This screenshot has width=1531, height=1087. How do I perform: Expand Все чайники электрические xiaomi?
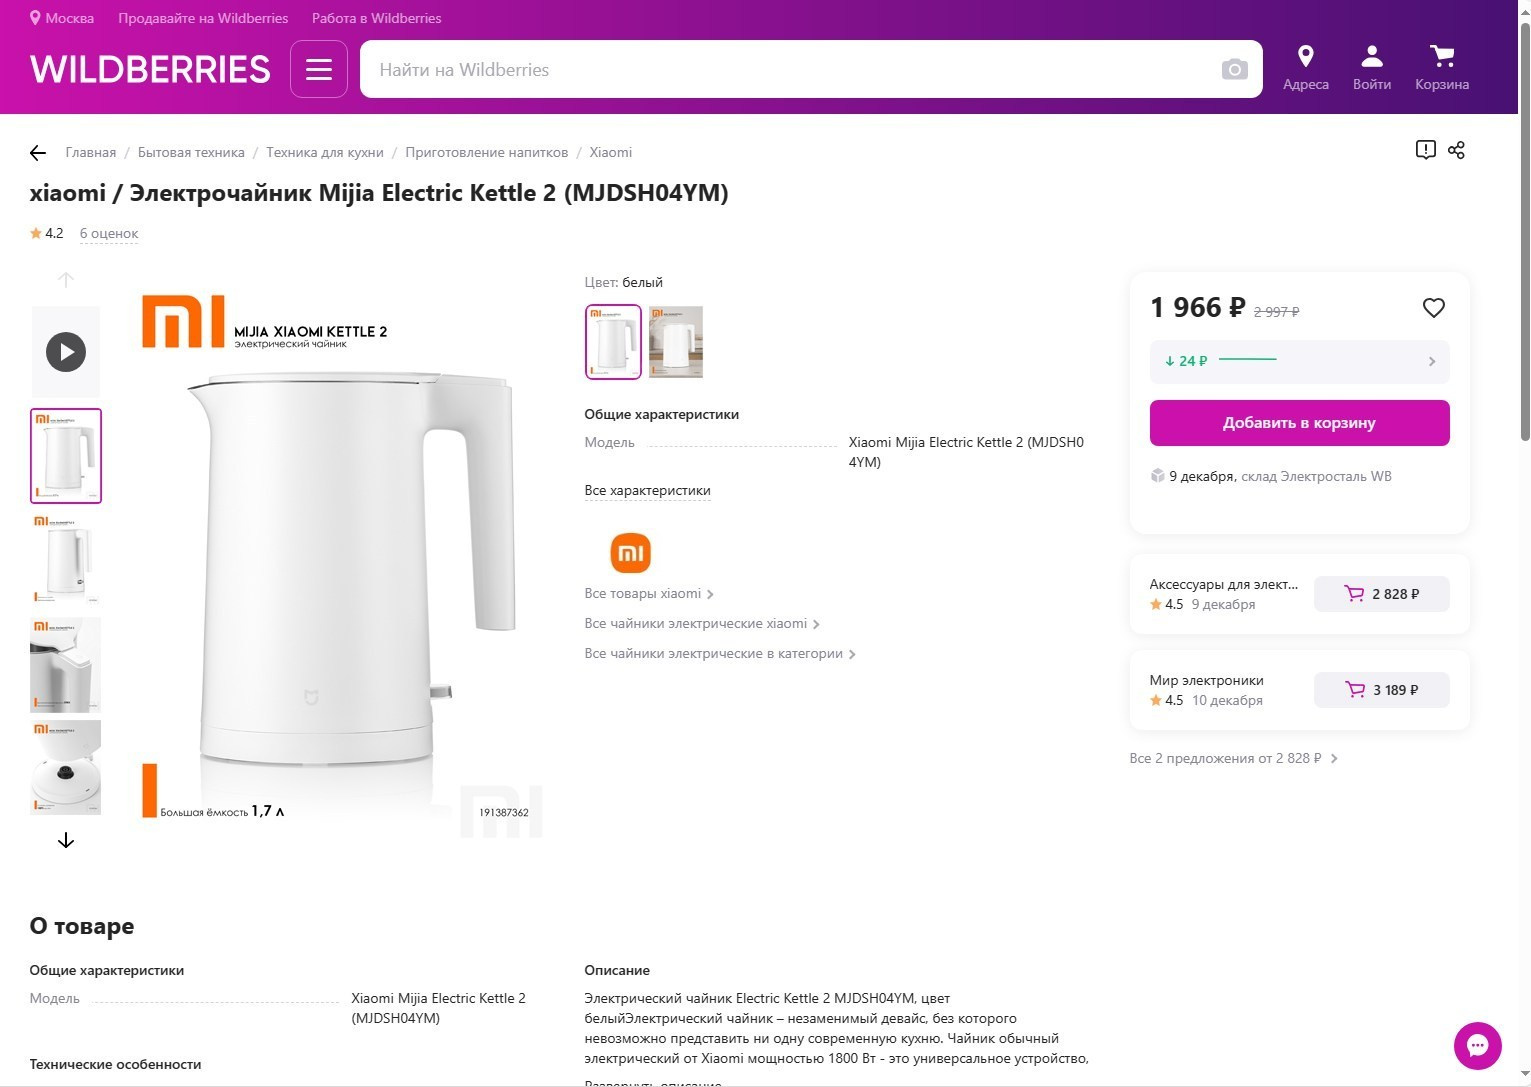point(695,623)
